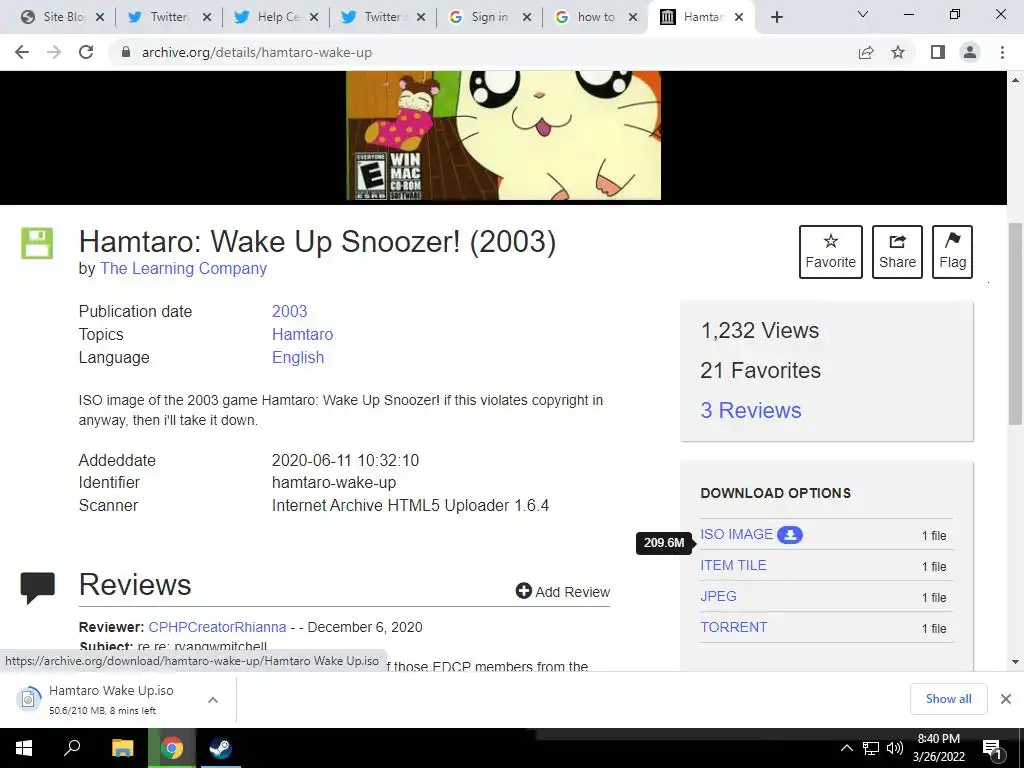Click the Add Review plus icon
Viewport: 1024px width, 768px height.
(524, 591)
